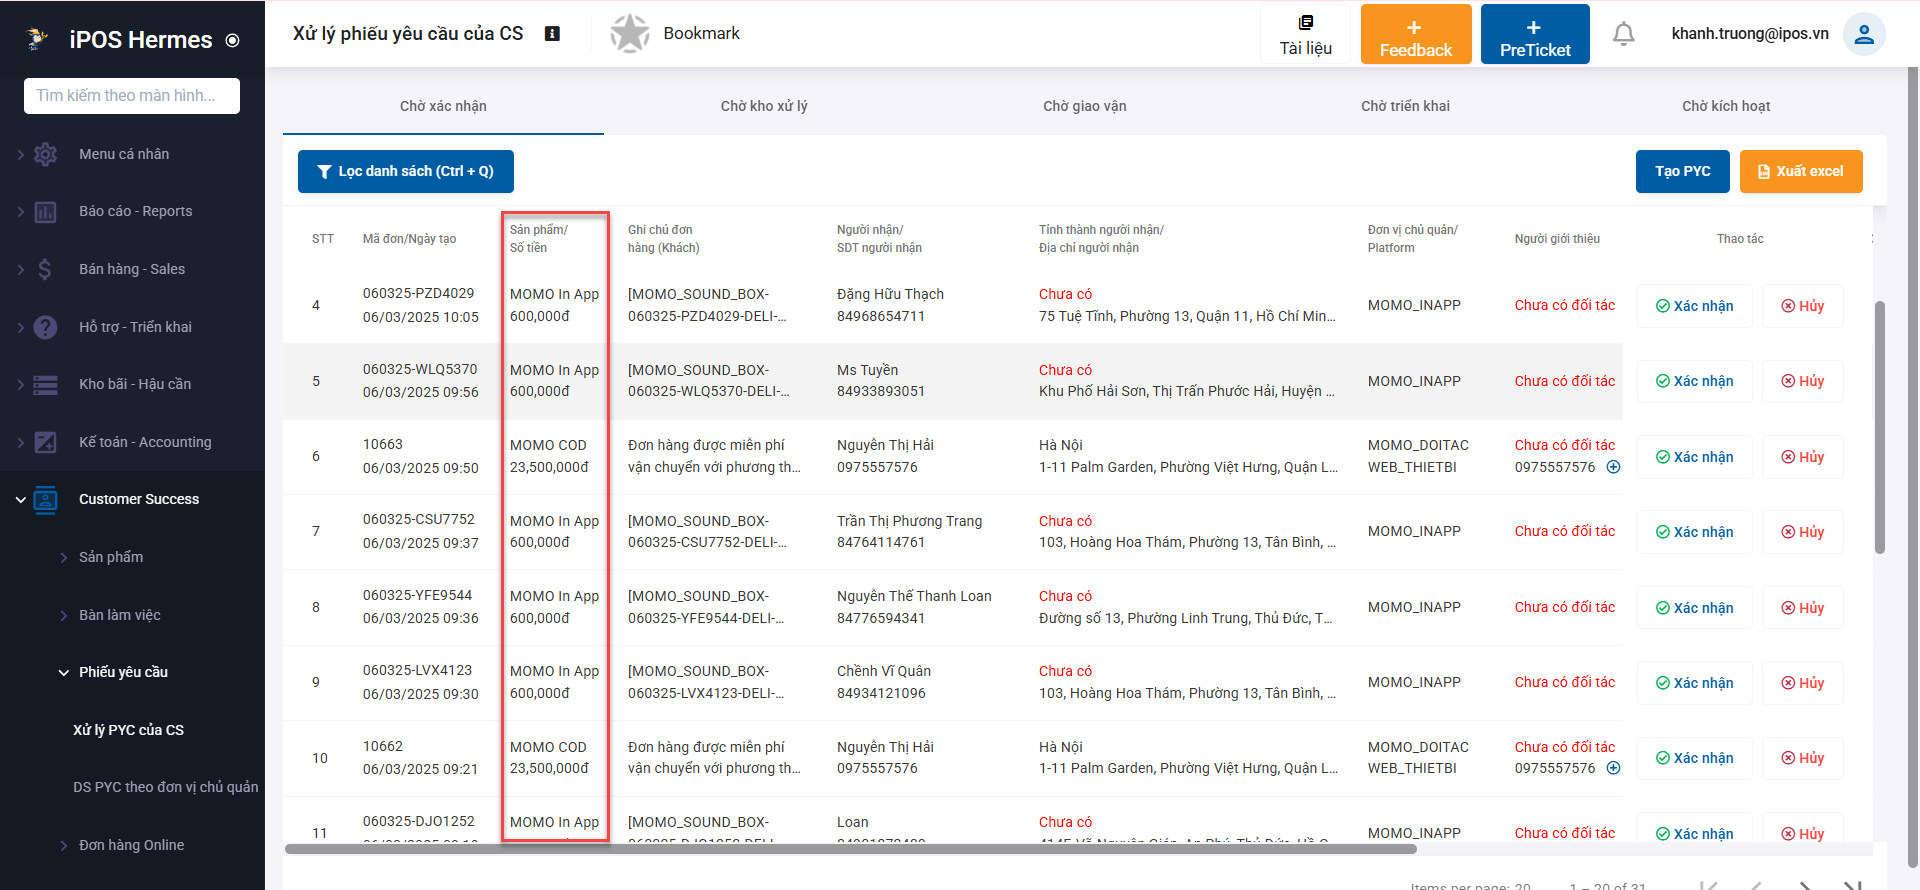Open the user account avatar menu

(1864, 34)
